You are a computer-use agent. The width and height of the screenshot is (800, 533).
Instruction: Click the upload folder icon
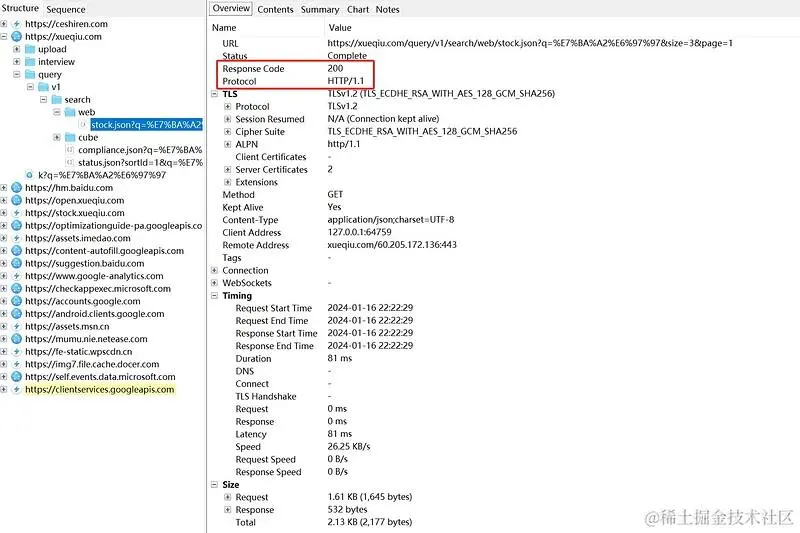30,49
